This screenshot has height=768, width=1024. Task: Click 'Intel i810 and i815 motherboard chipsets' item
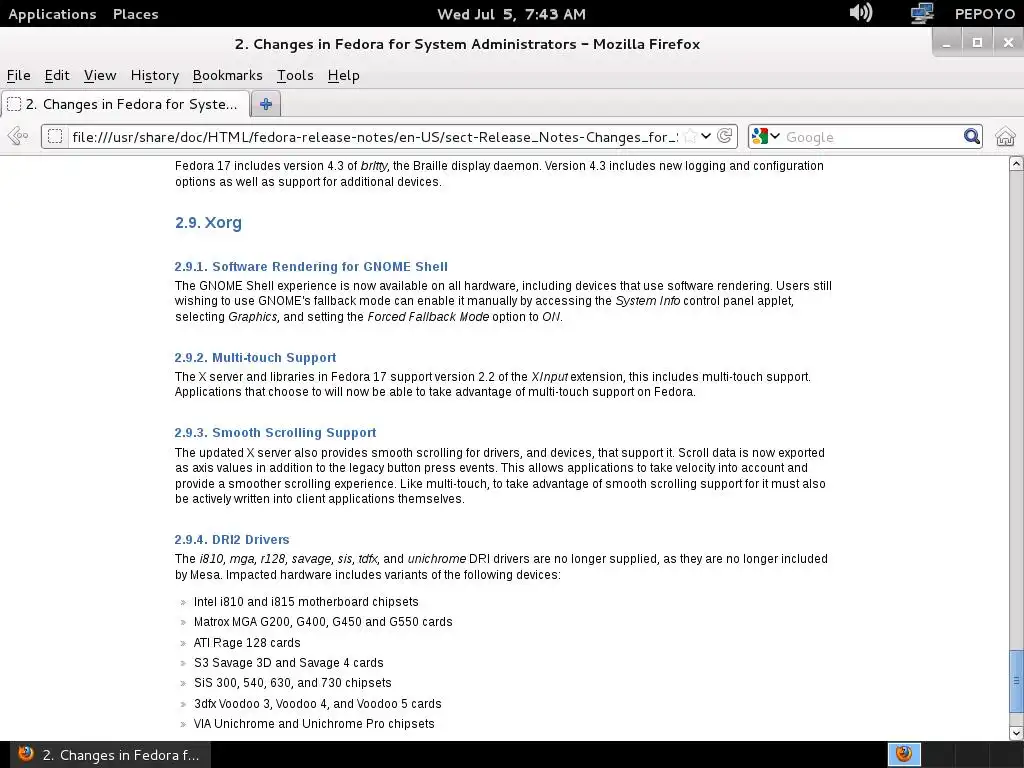(306, 601)
